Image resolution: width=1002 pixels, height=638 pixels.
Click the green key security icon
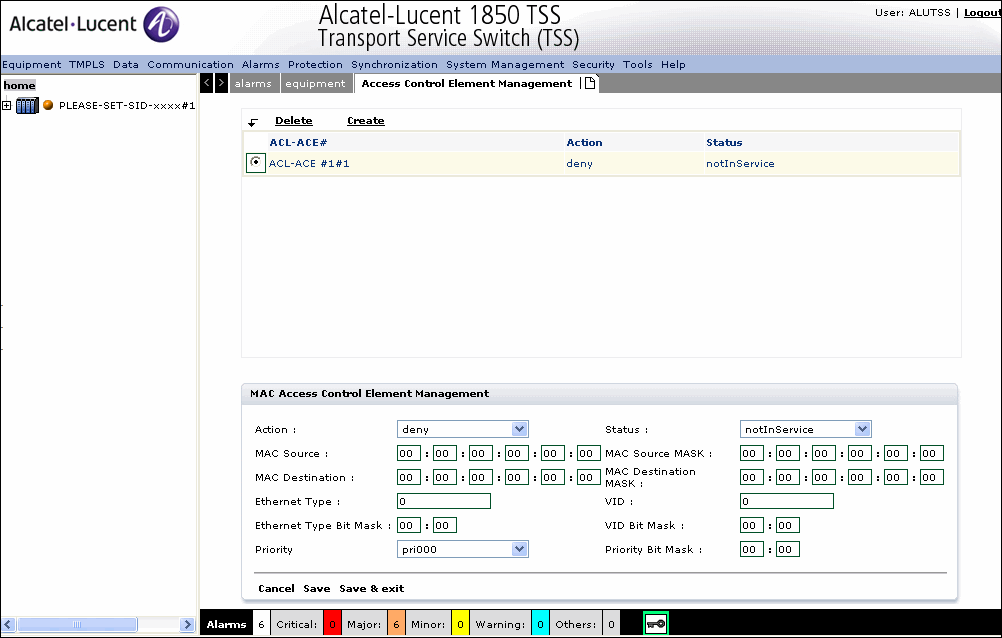click(x=656, y=624)
